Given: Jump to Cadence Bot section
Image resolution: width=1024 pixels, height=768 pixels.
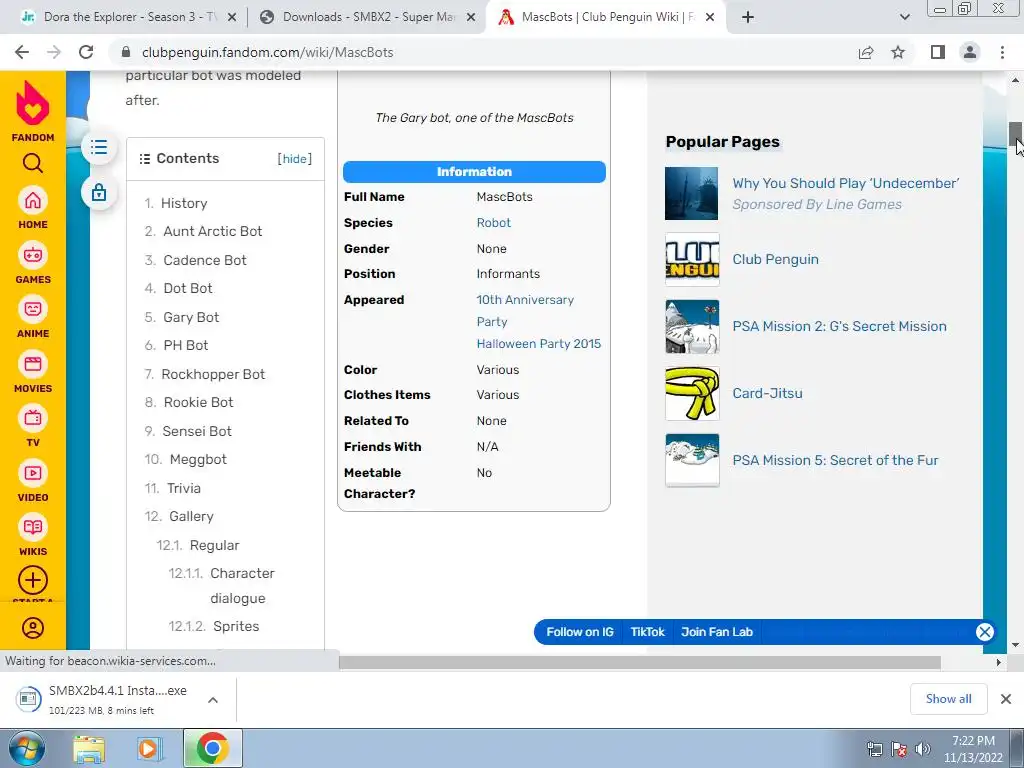Looking at the screenshot, I should (x=204, y=260).
